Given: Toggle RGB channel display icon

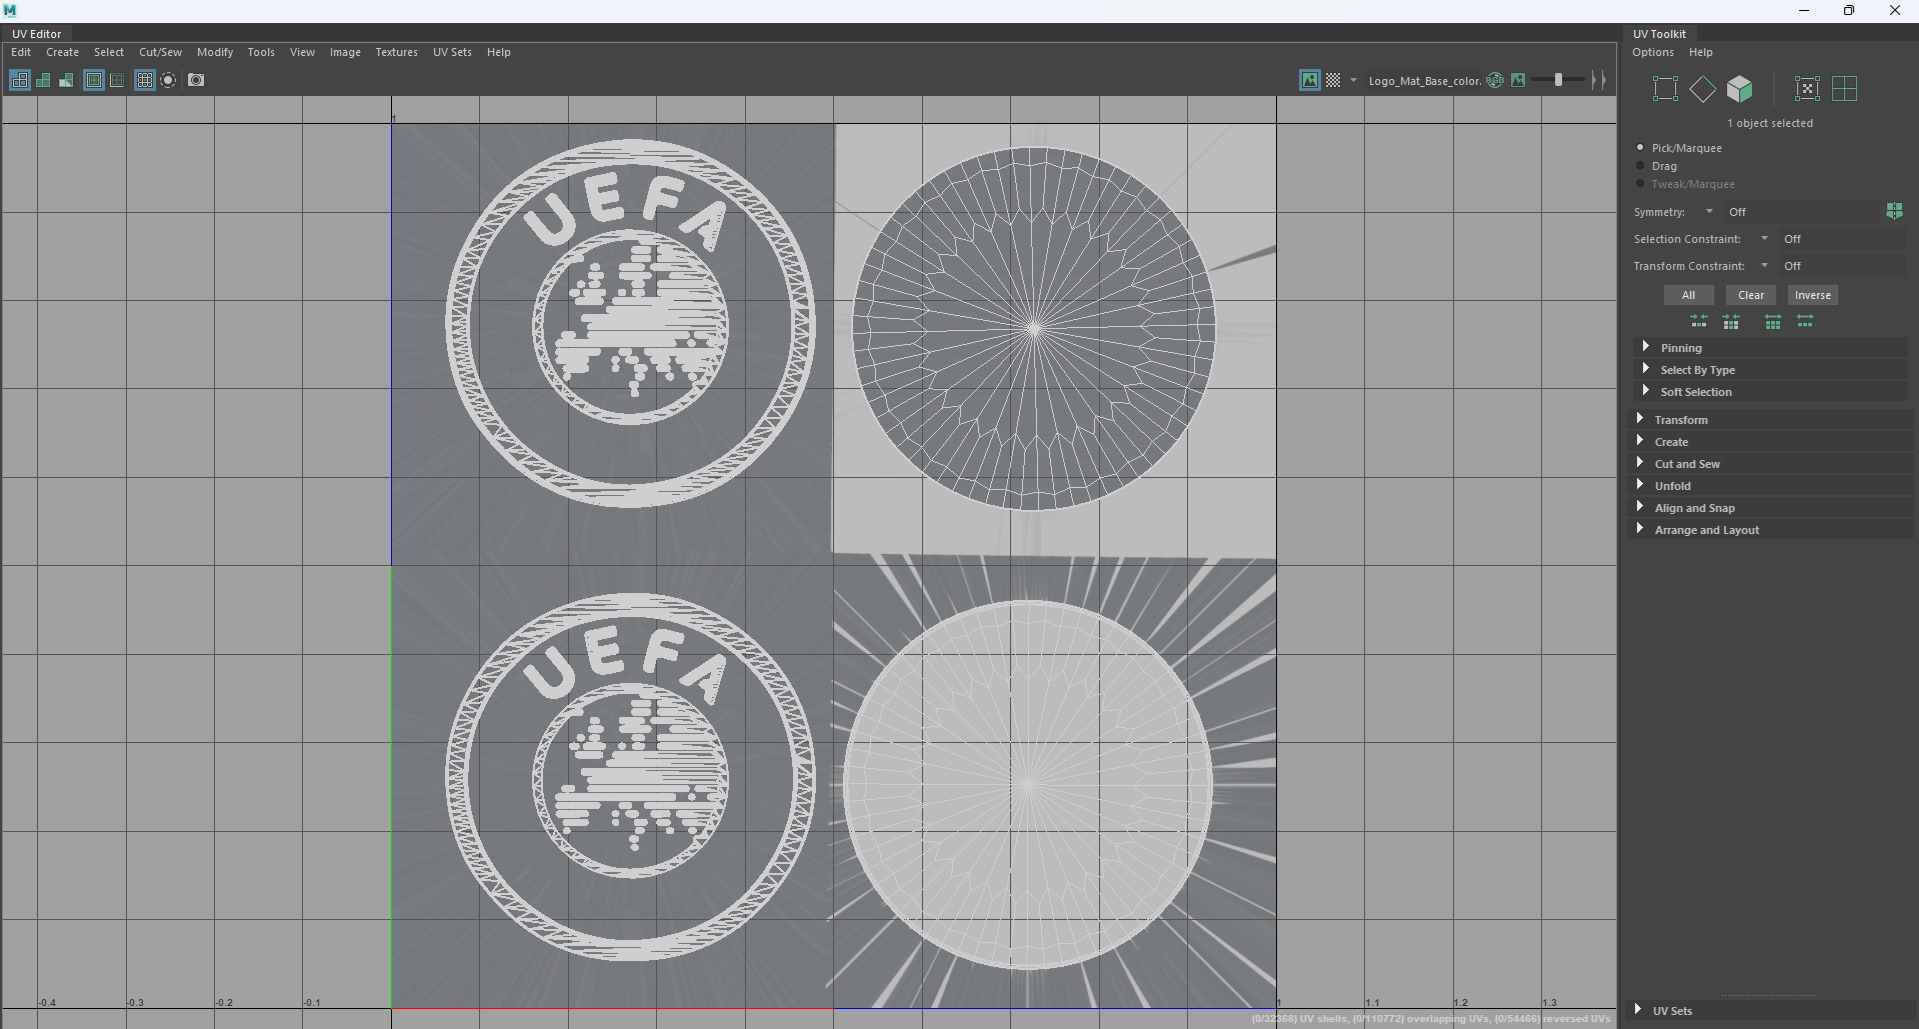Looking at the screenshot, I should (x=1495, y=80).
